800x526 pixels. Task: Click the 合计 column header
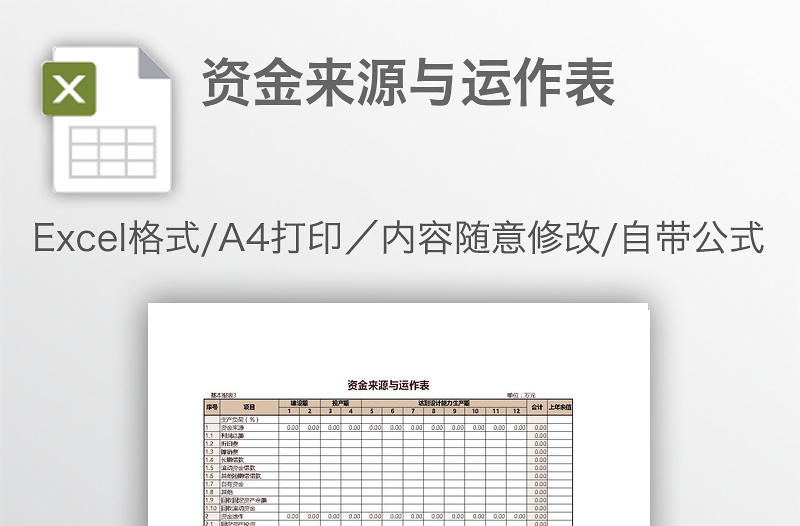pyautogui.click(x=537, y=407)
